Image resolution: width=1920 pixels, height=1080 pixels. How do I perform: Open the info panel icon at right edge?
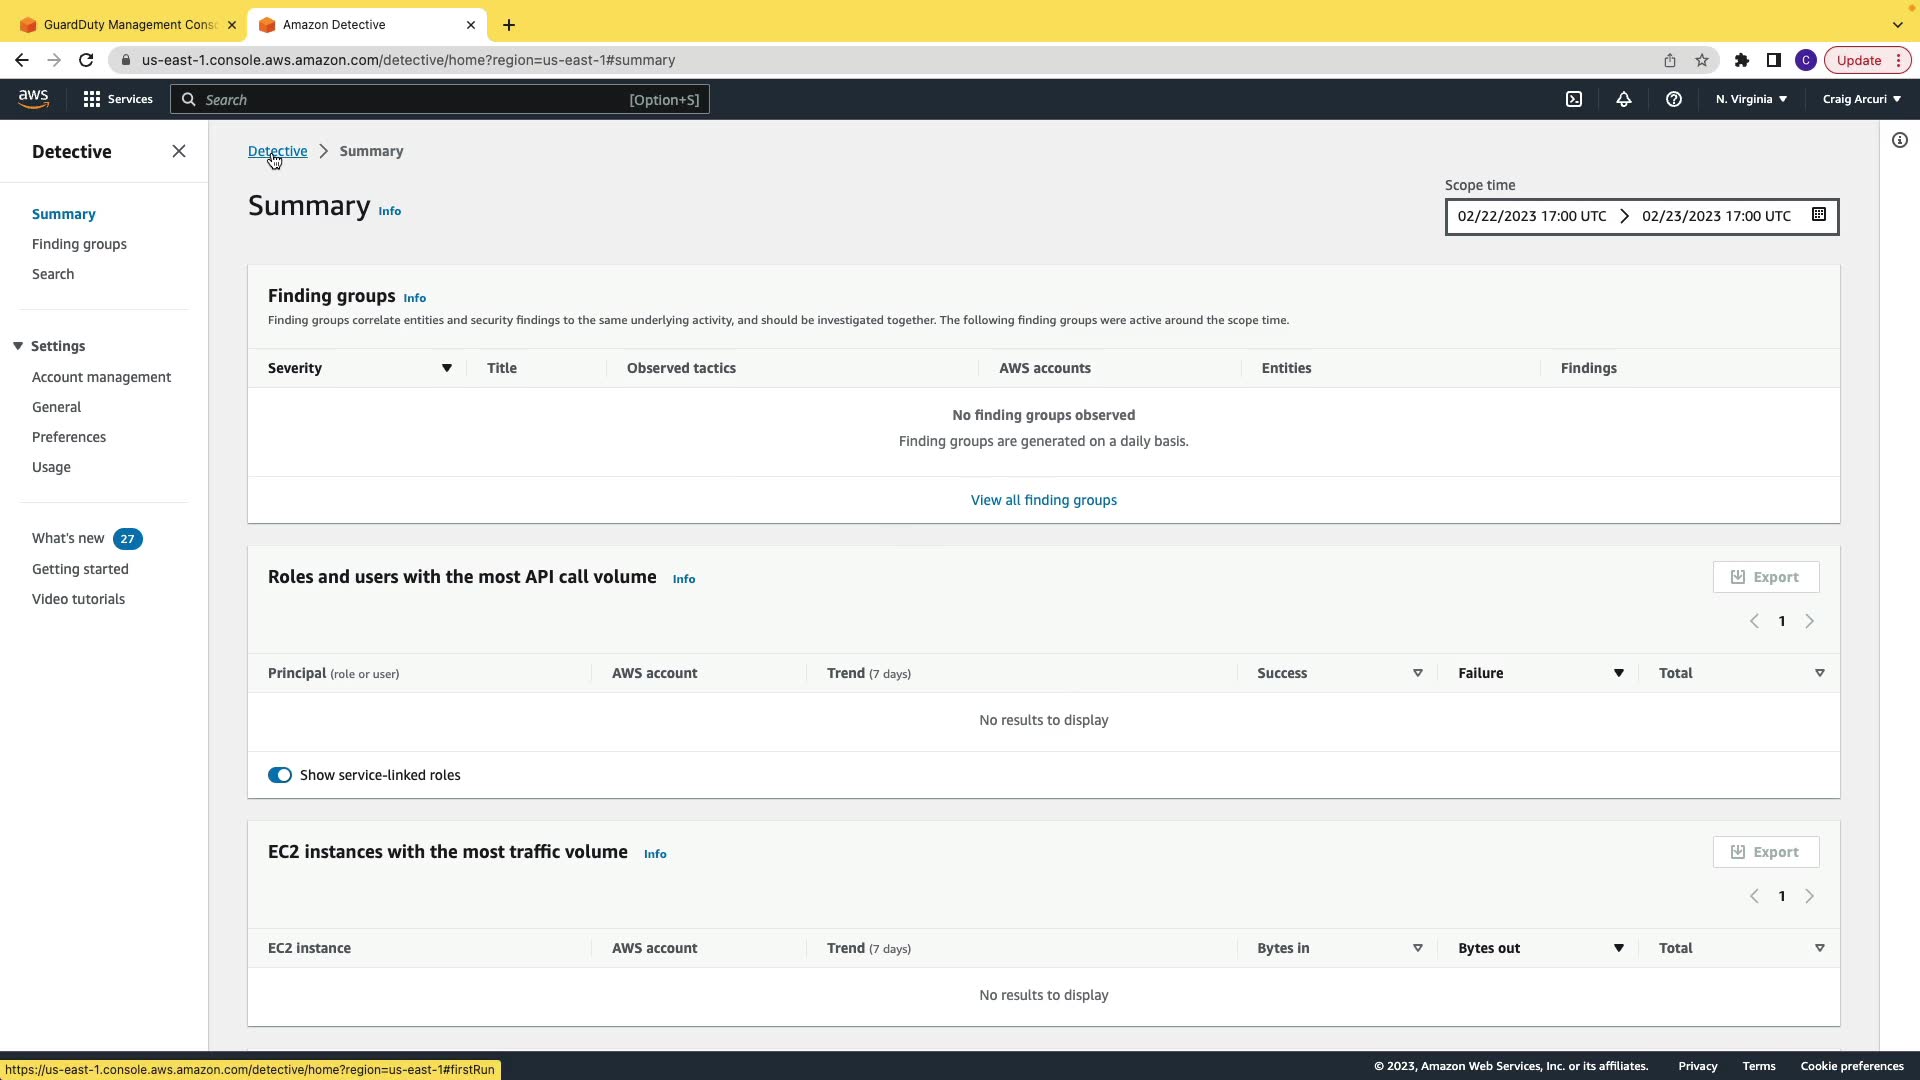[1900, 140]
